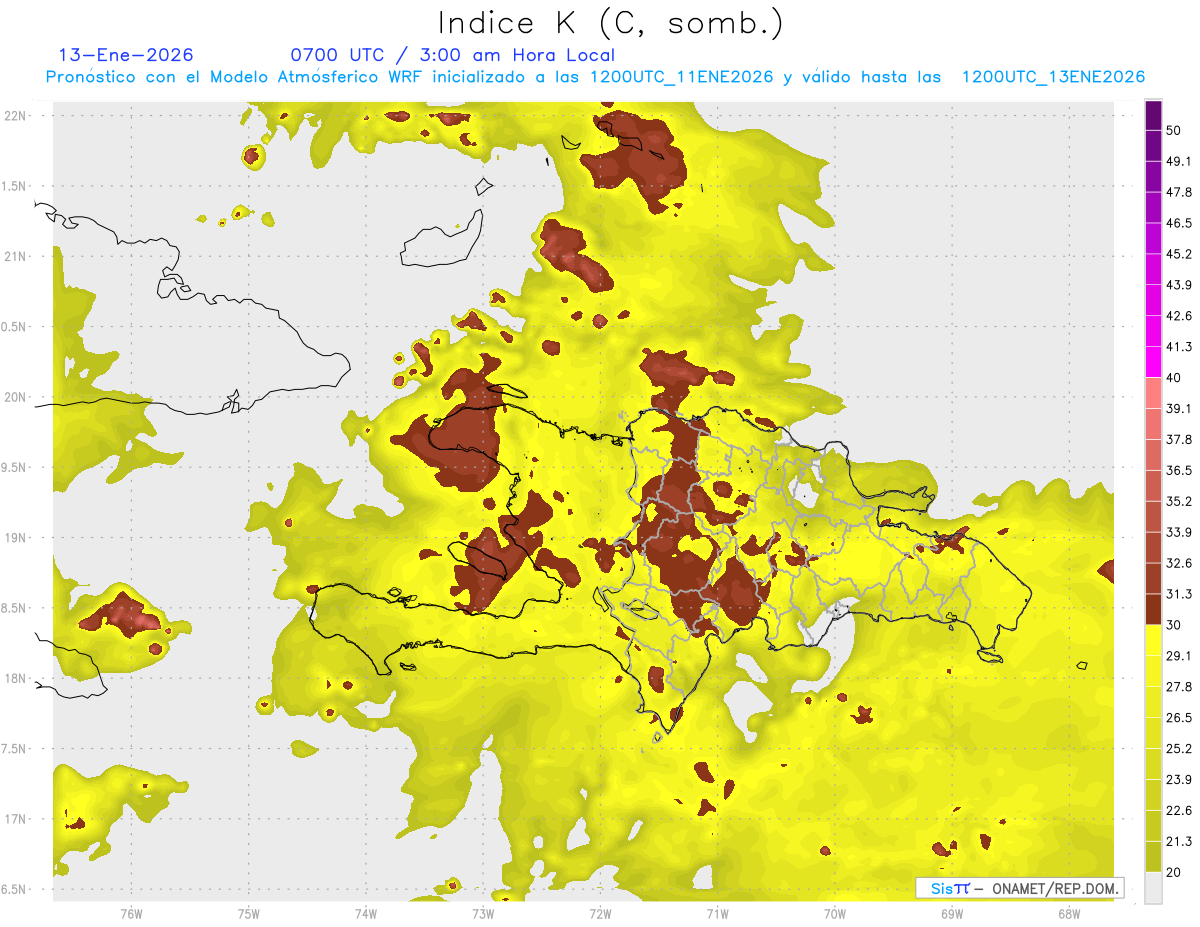Click the '75W' longitude label

tap(249, 914)
